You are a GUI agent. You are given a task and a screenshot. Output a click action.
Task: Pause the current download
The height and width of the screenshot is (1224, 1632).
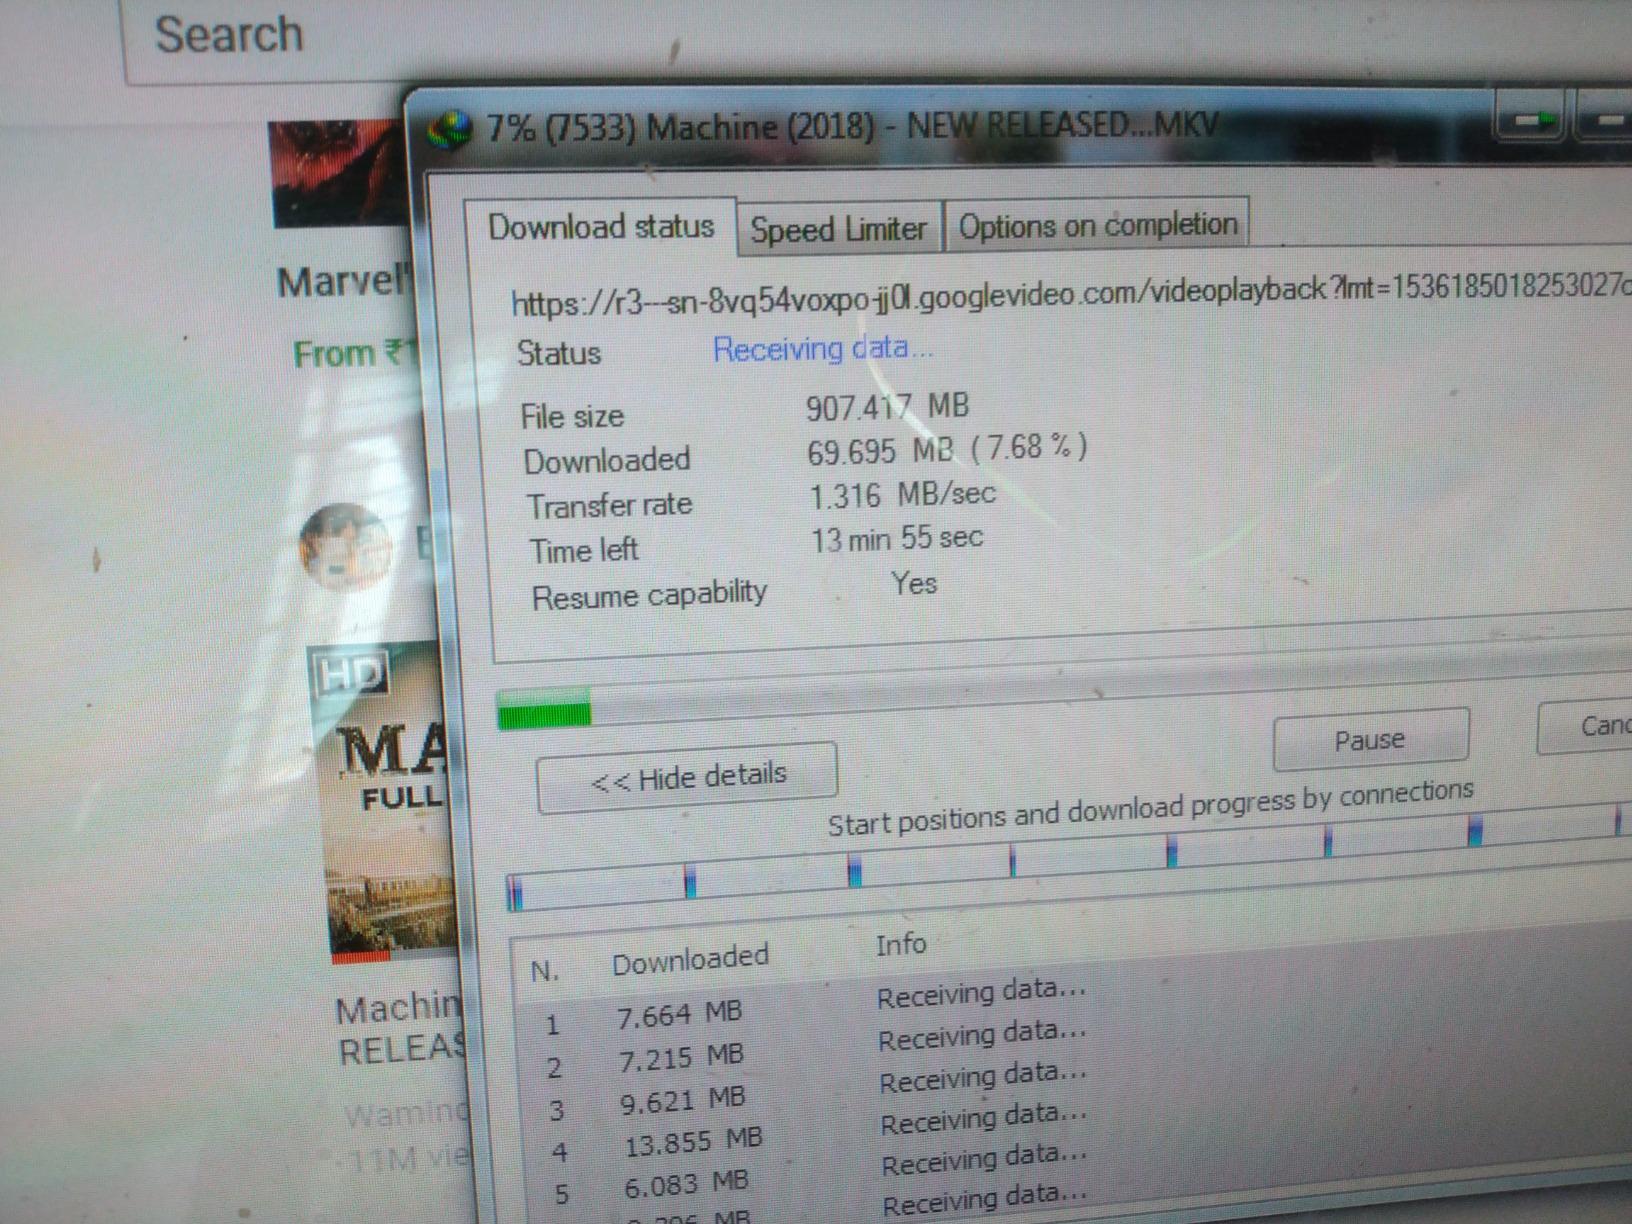(x=1369, y=740)
